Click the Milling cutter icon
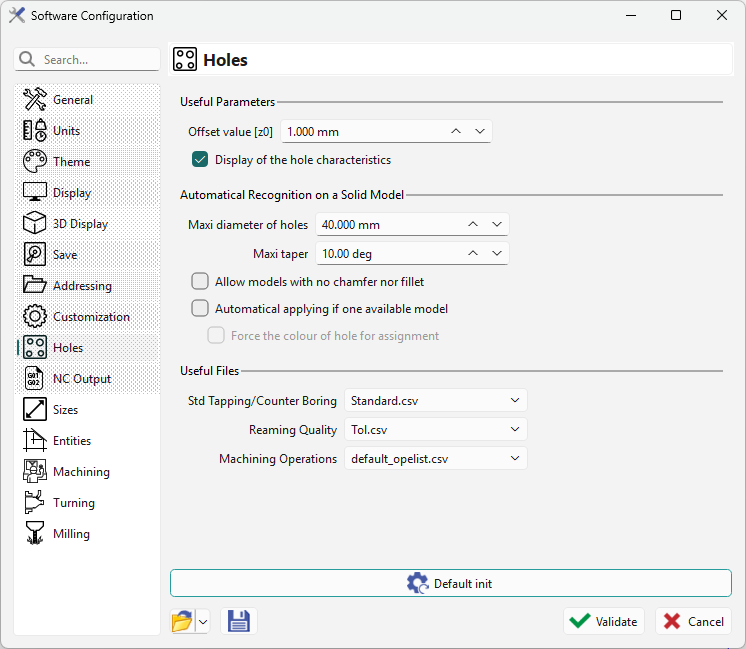746x649 pixels. [35, 534]
